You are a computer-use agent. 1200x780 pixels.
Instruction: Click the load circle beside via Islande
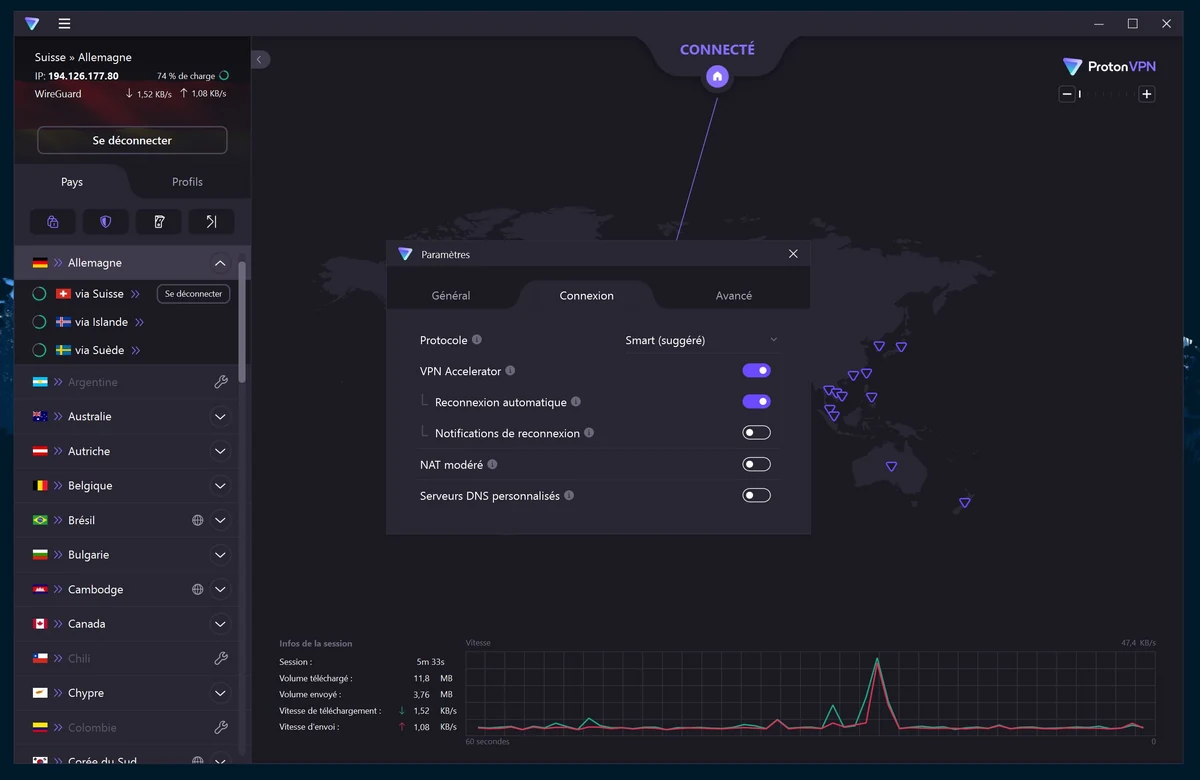(x=39, y=322)
